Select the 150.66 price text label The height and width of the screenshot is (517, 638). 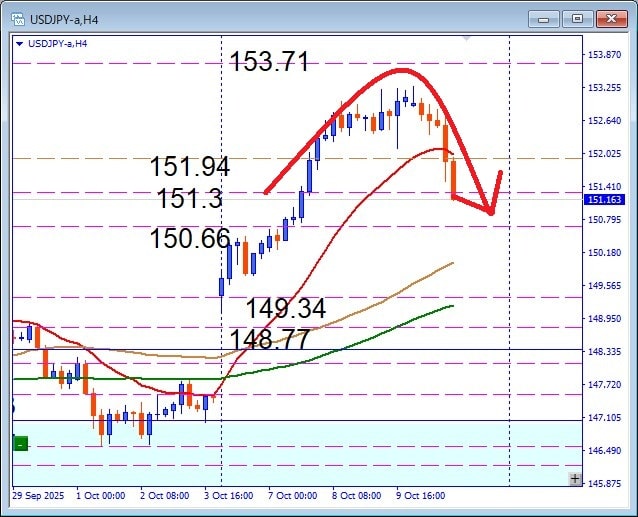point(190,239)
